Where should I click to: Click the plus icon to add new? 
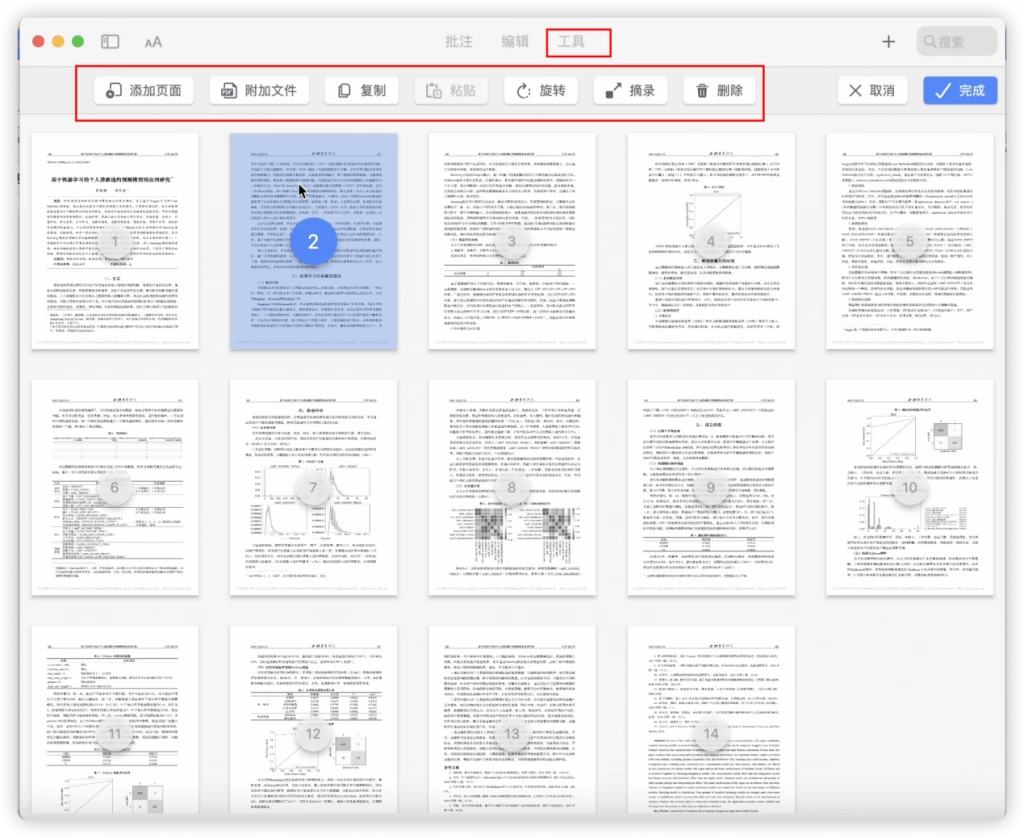888,42
